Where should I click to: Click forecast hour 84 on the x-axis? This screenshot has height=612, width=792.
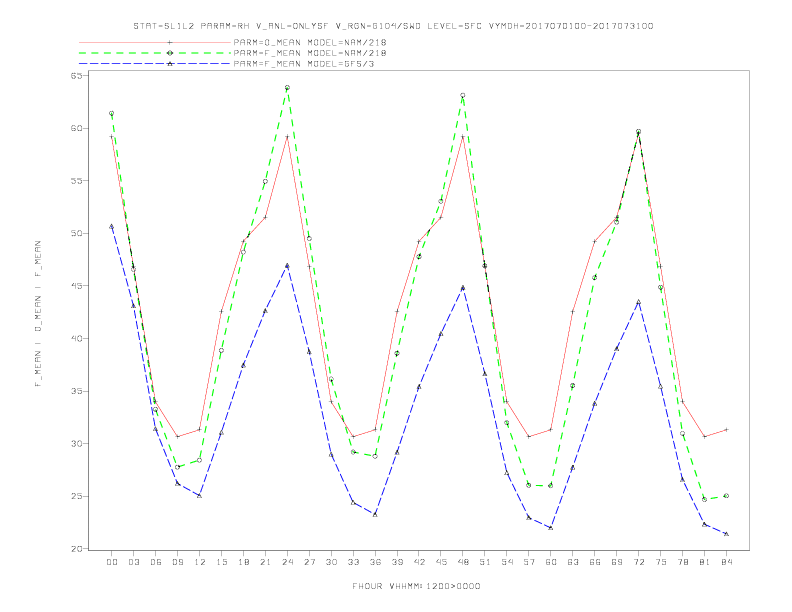point(726,562)
